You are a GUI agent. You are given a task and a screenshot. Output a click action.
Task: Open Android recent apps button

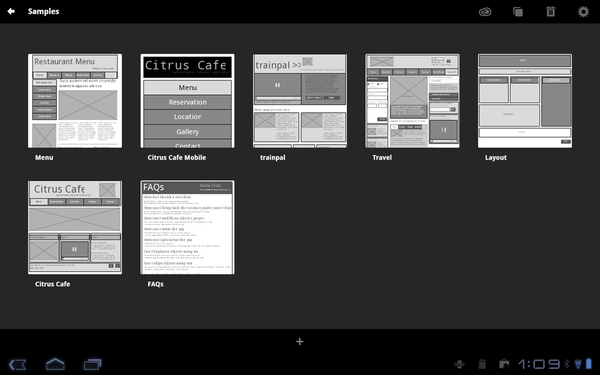[x=92, y=364]
